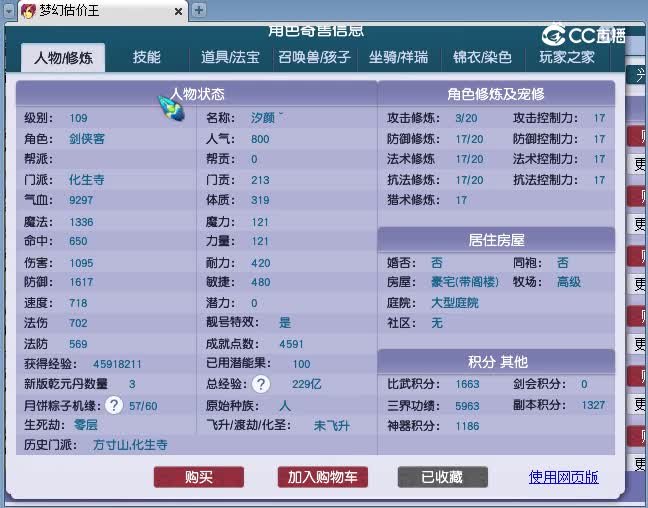Click the 庭院 value 大型庭院
Image resolution: width=648 pixels, height=508 pixels.
click(x=455, y=303)
